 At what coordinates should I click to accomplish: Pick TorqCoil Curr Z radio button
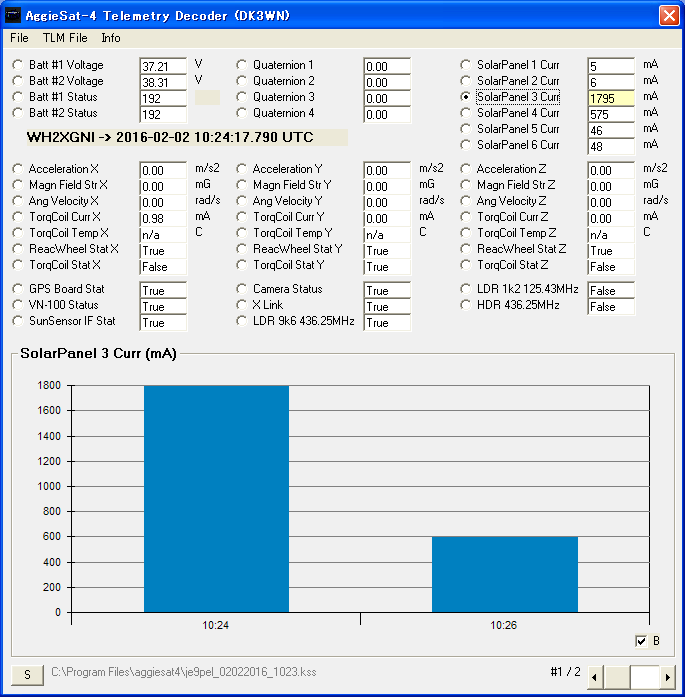click(466, 217)
